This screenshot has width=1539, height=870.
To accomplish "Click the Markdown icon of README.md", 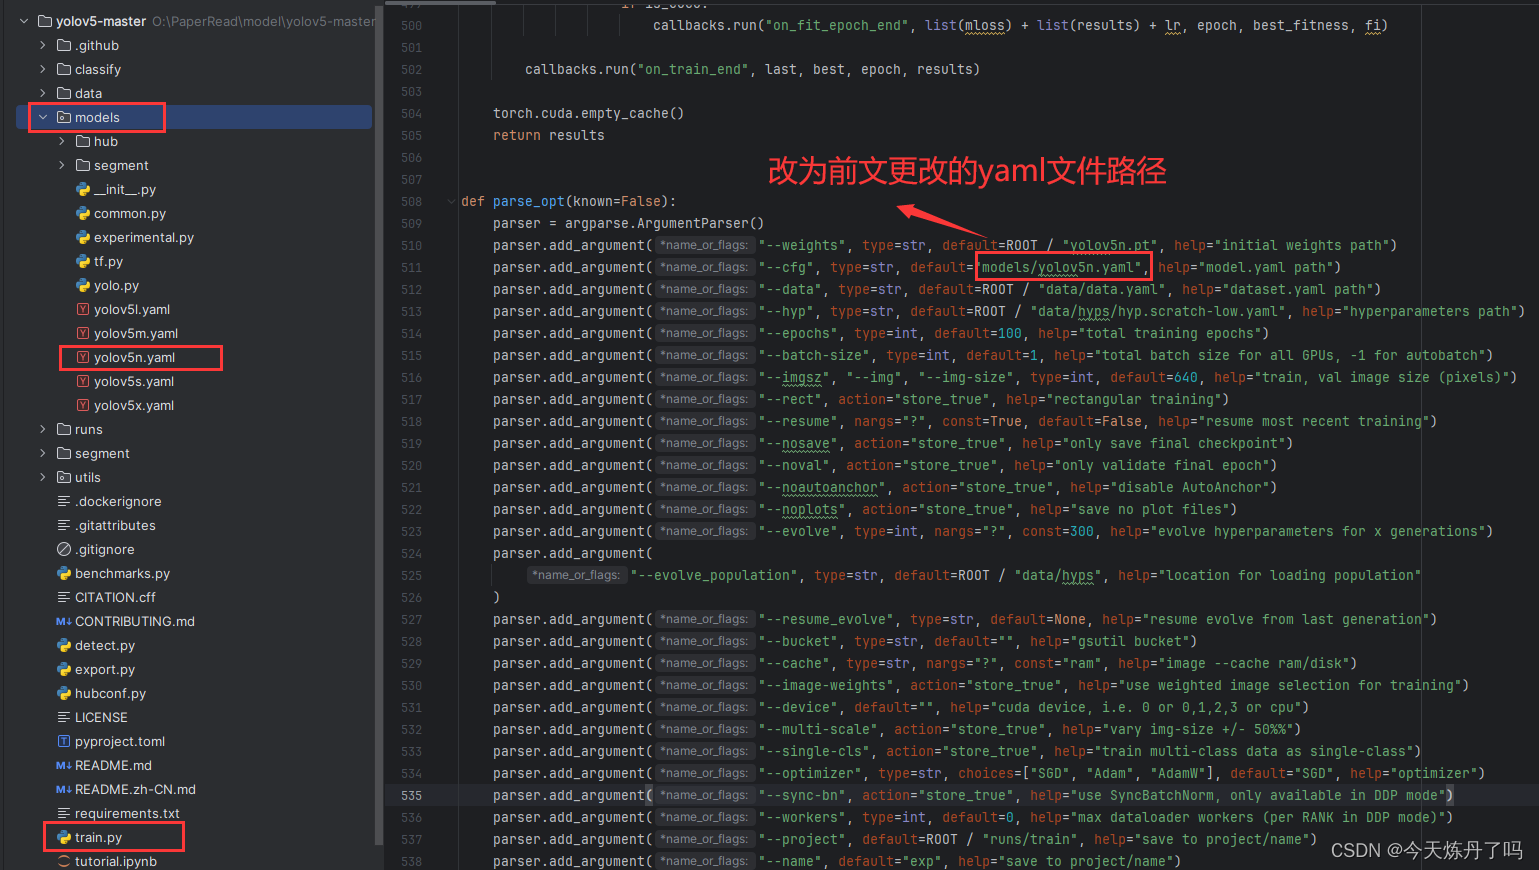I will point(64,765).
